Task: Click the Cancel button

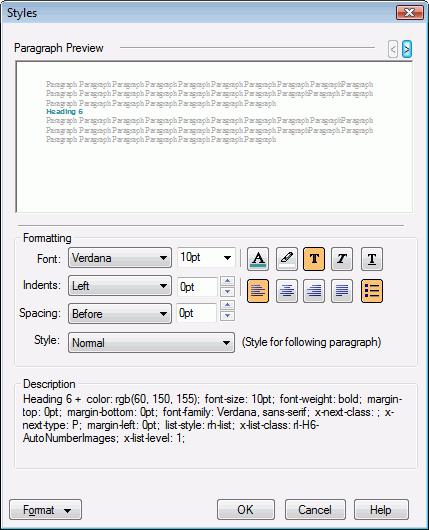Action: point(315,510)
